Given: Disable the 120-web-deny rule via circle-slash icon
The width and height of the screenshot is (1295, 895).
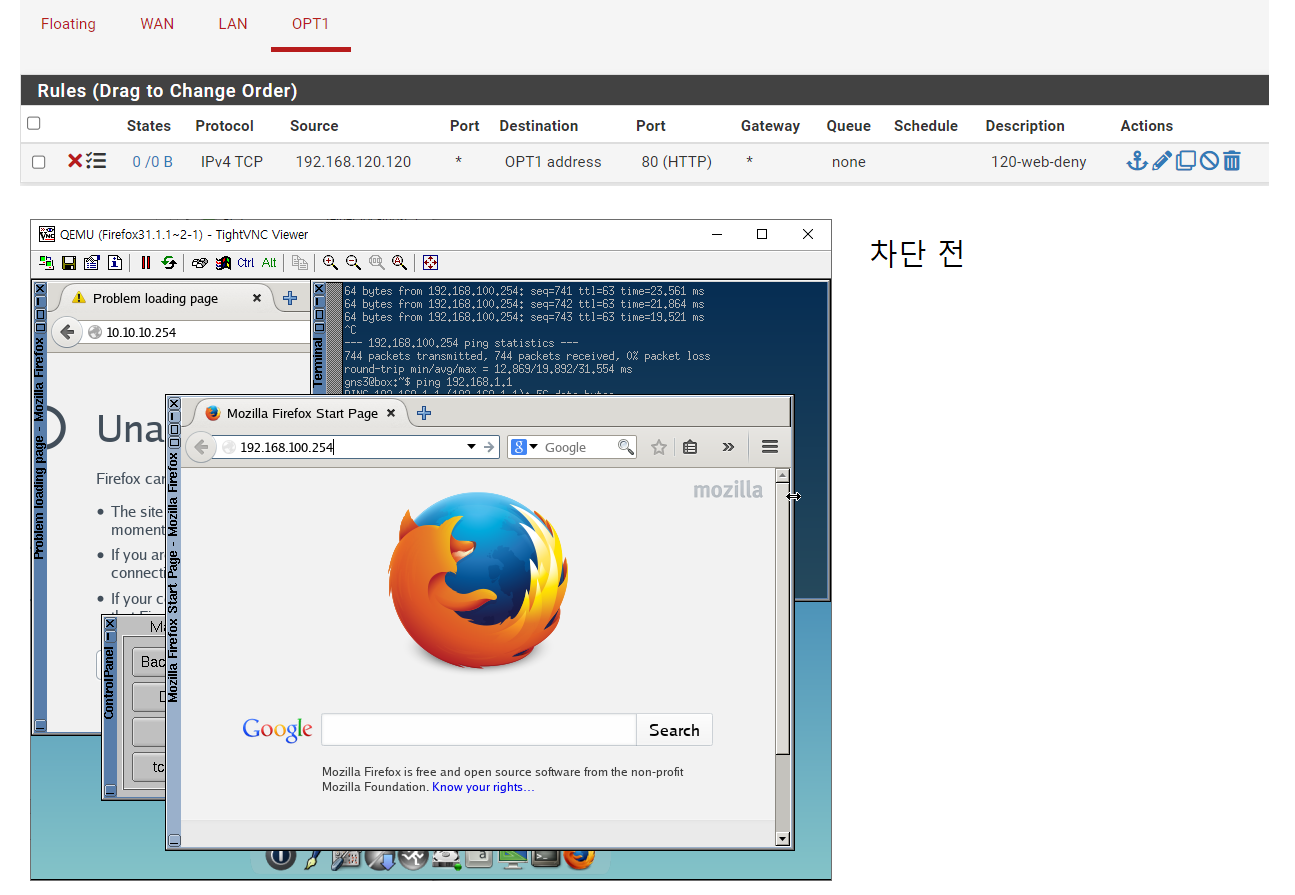Looking at the screenshot, I should click(1209, 161).
